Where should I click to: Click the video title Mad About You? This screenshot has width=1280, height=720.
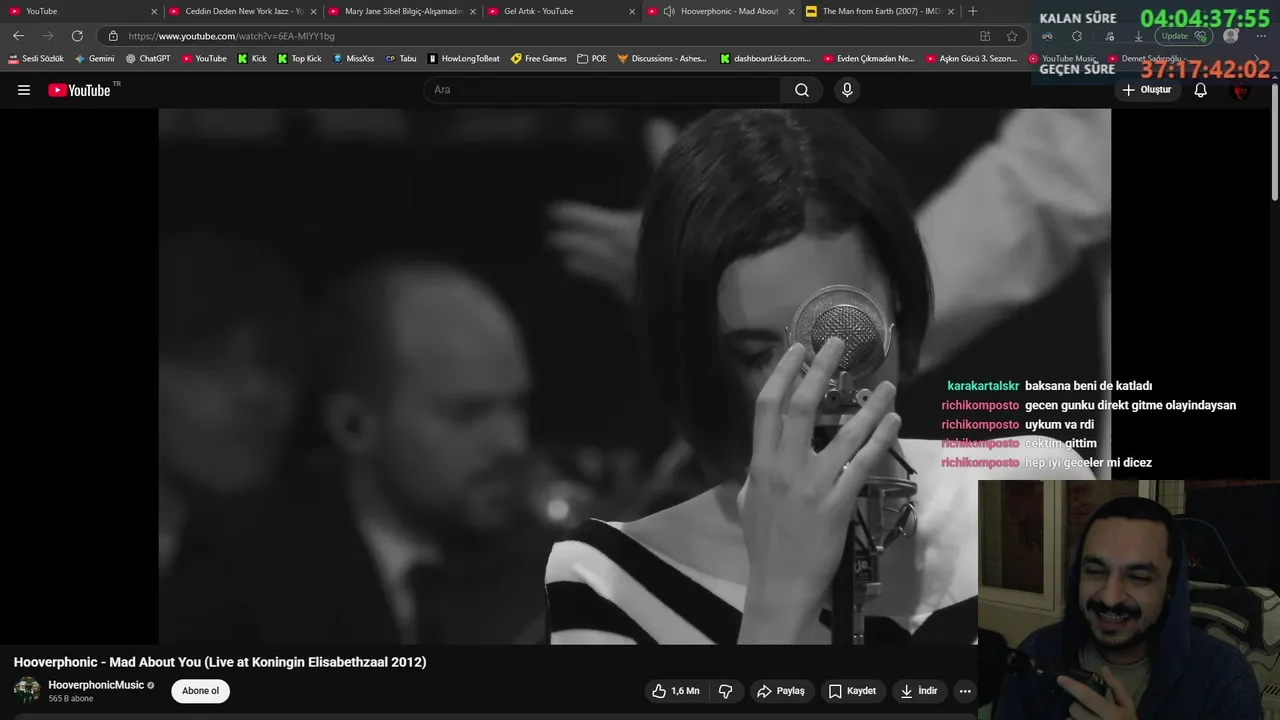220,662
